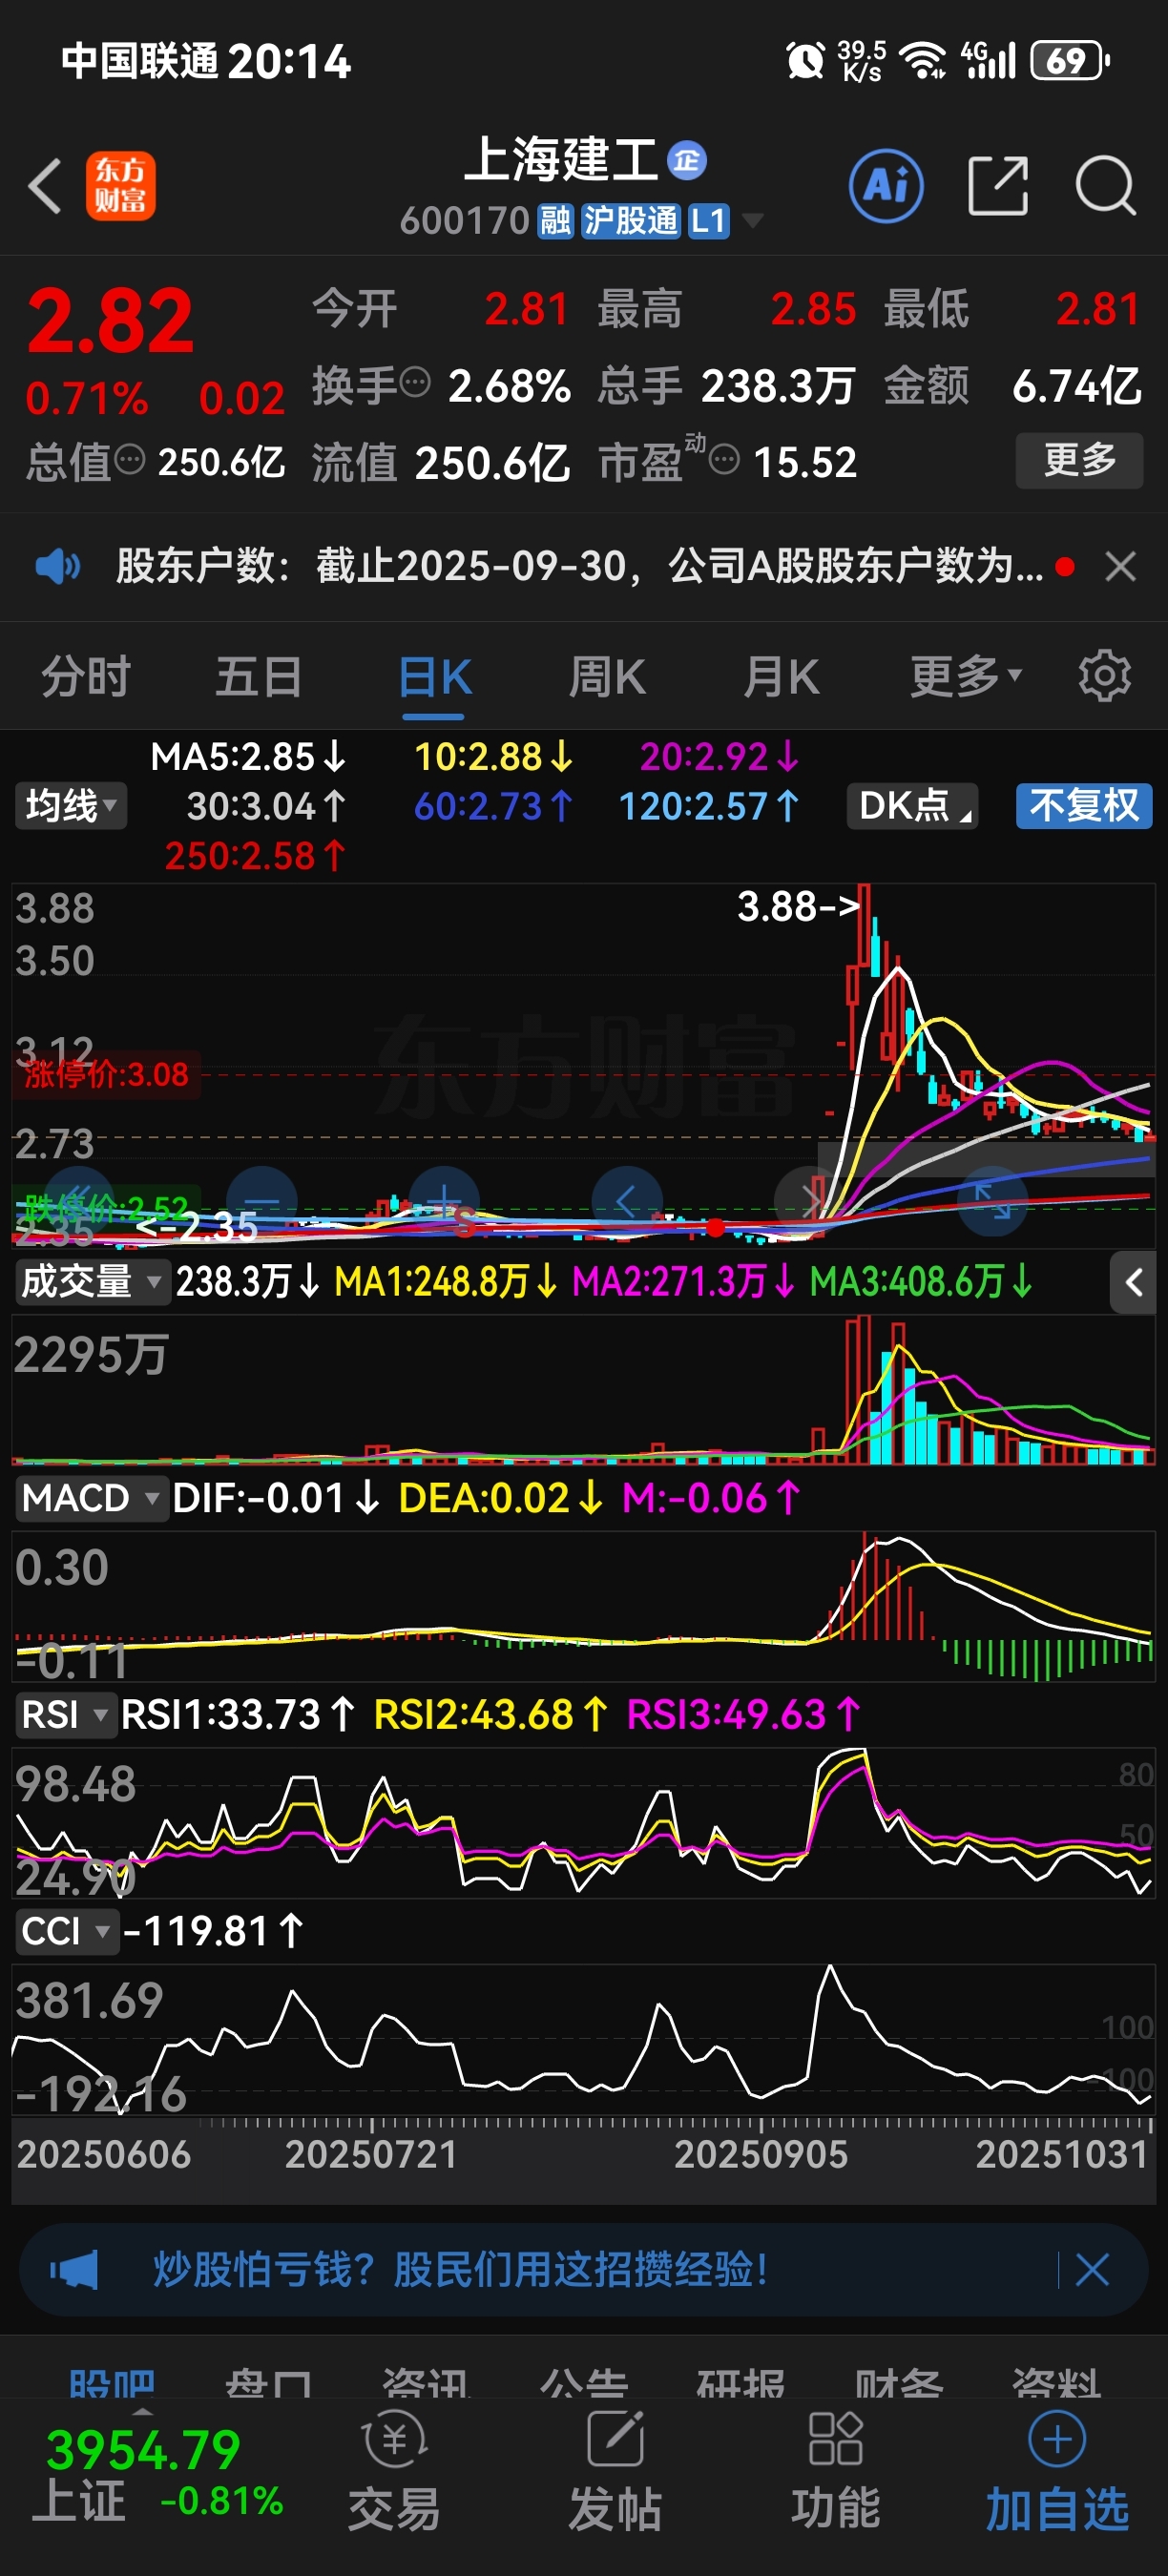The image size is (1168, 2576).
Task: Open the 股东户数 announcement text
Action: 580,567
